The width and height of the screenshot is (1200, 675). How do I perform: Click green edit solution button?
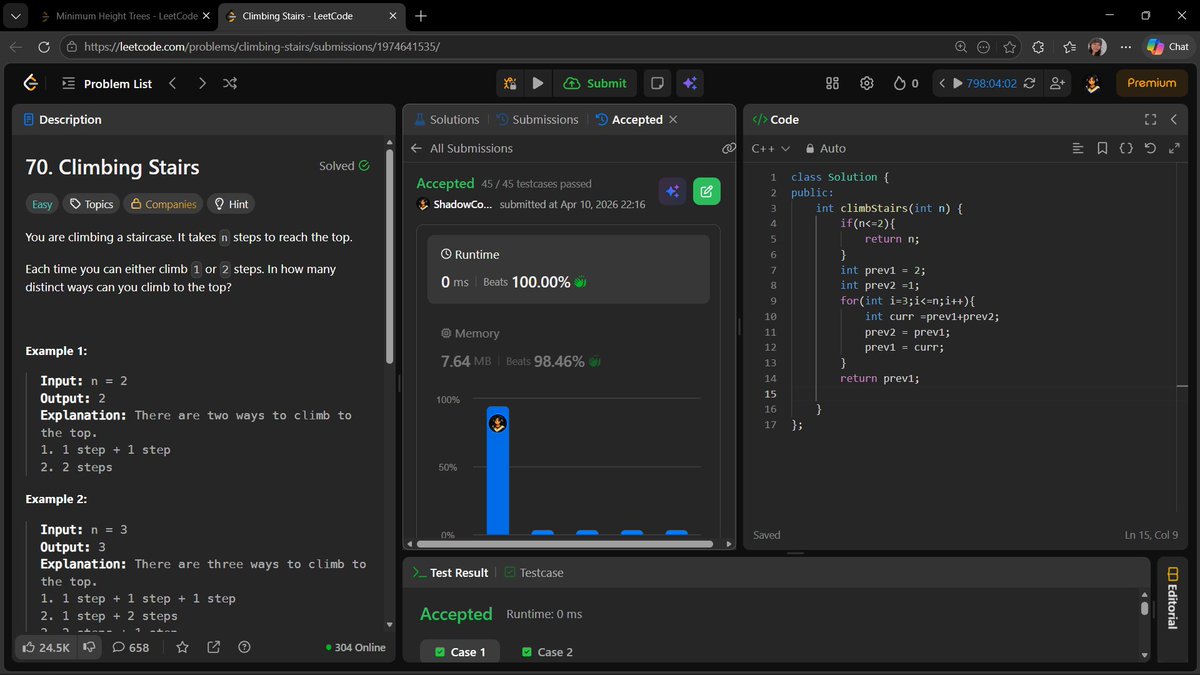click(706, 191)
